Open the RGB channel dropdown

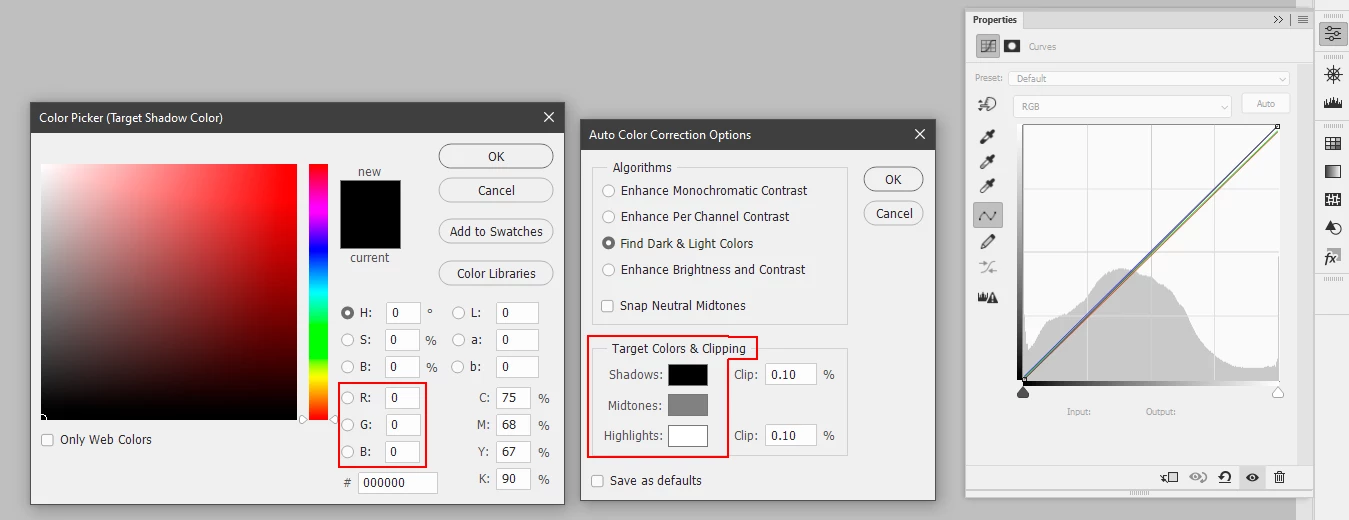pyautogui.click(x=1122, y=106)
